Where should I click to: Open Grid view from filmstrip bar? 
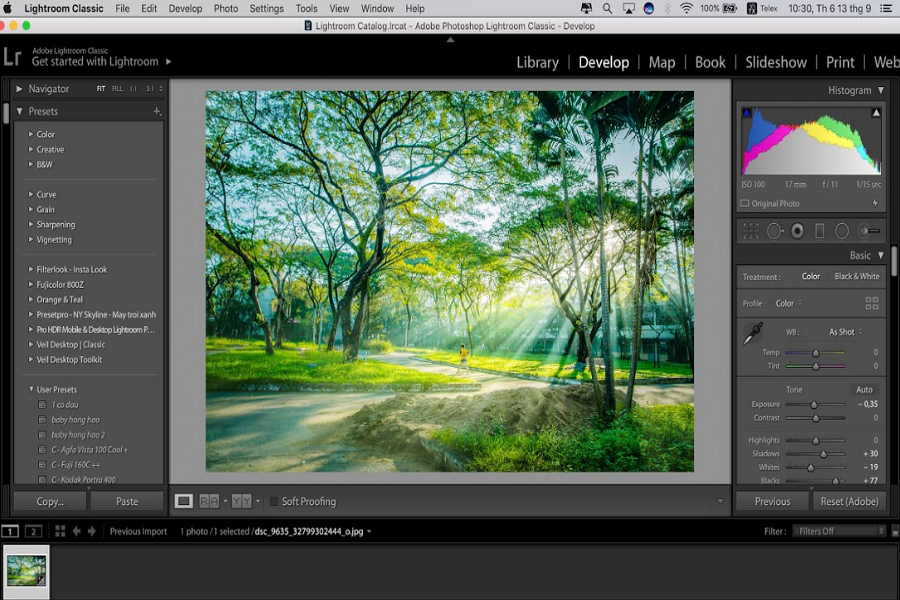click(x=60, y=531)
